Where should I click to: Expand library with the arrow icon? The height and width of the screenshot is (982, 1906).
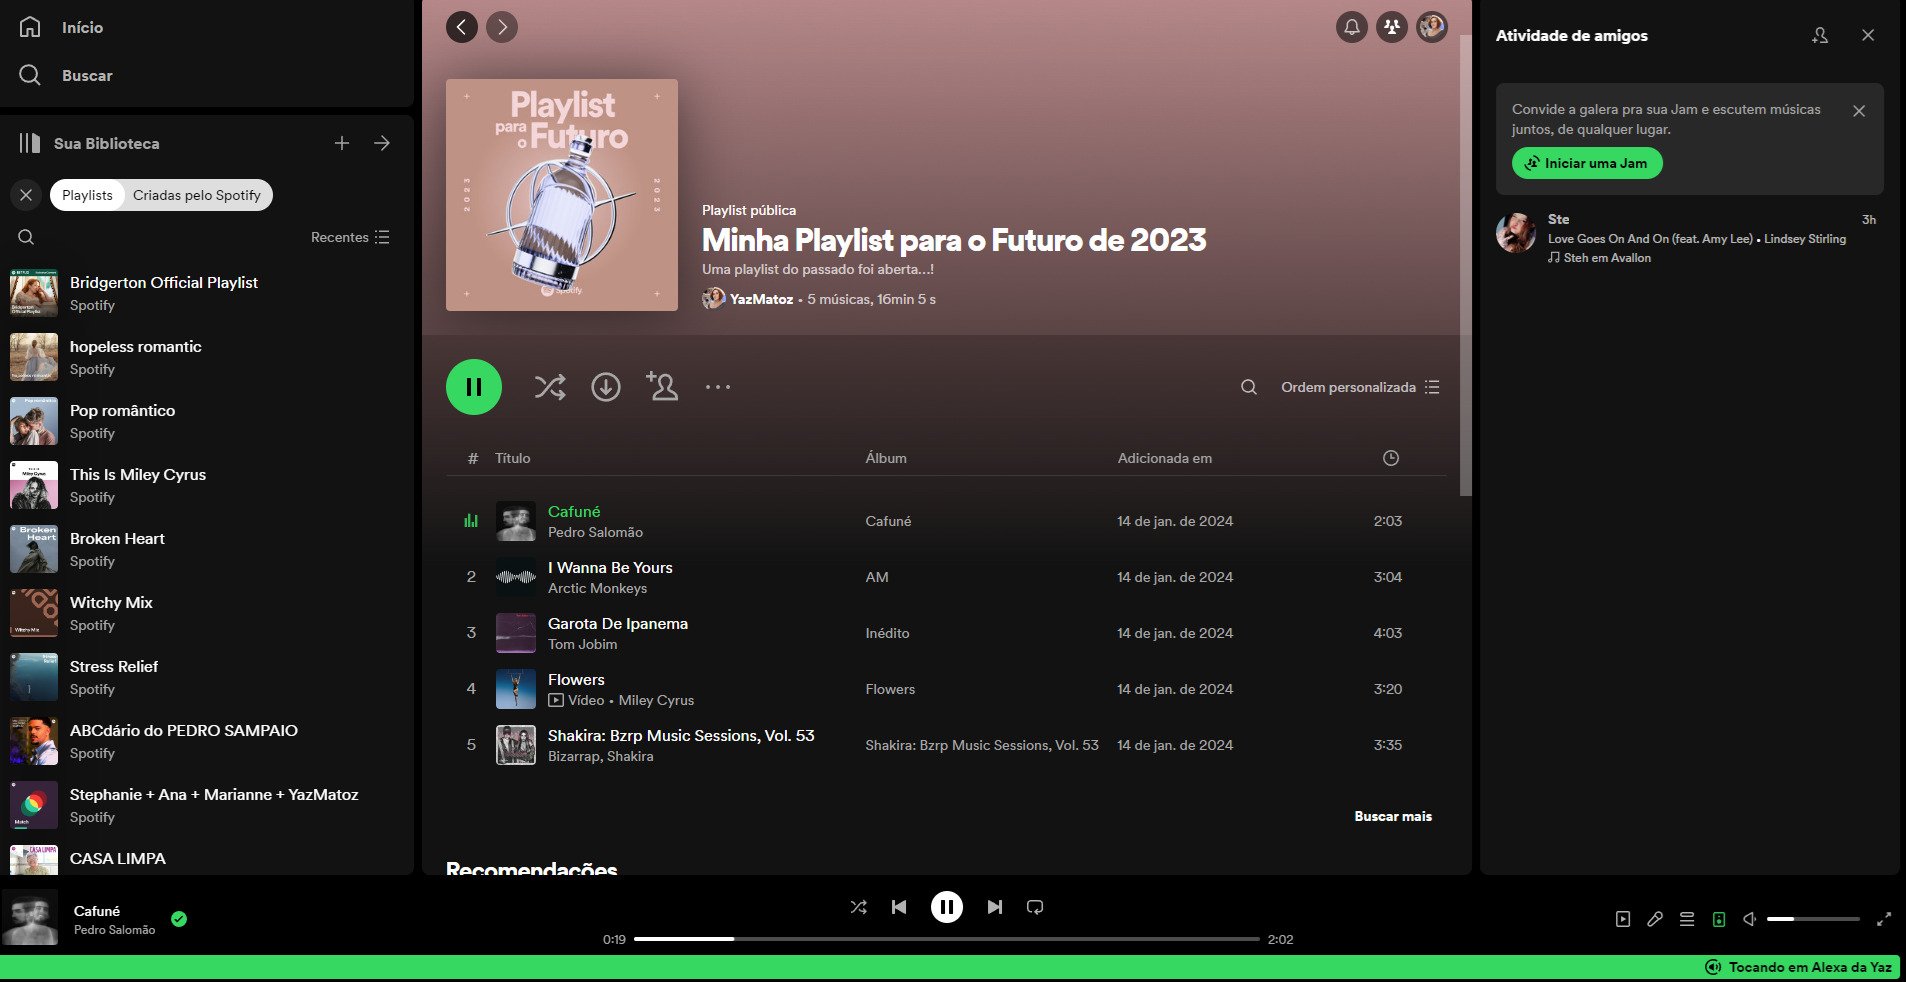tap(382, 143)
